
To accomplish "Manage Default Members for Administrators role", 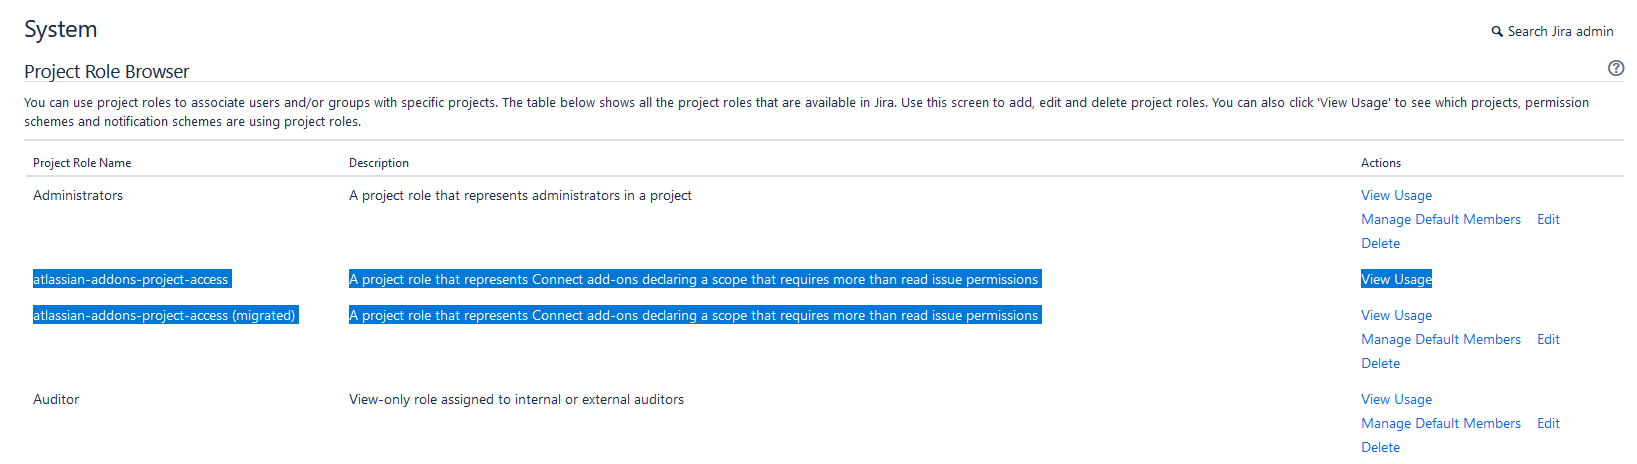I will click(1440, 219).
